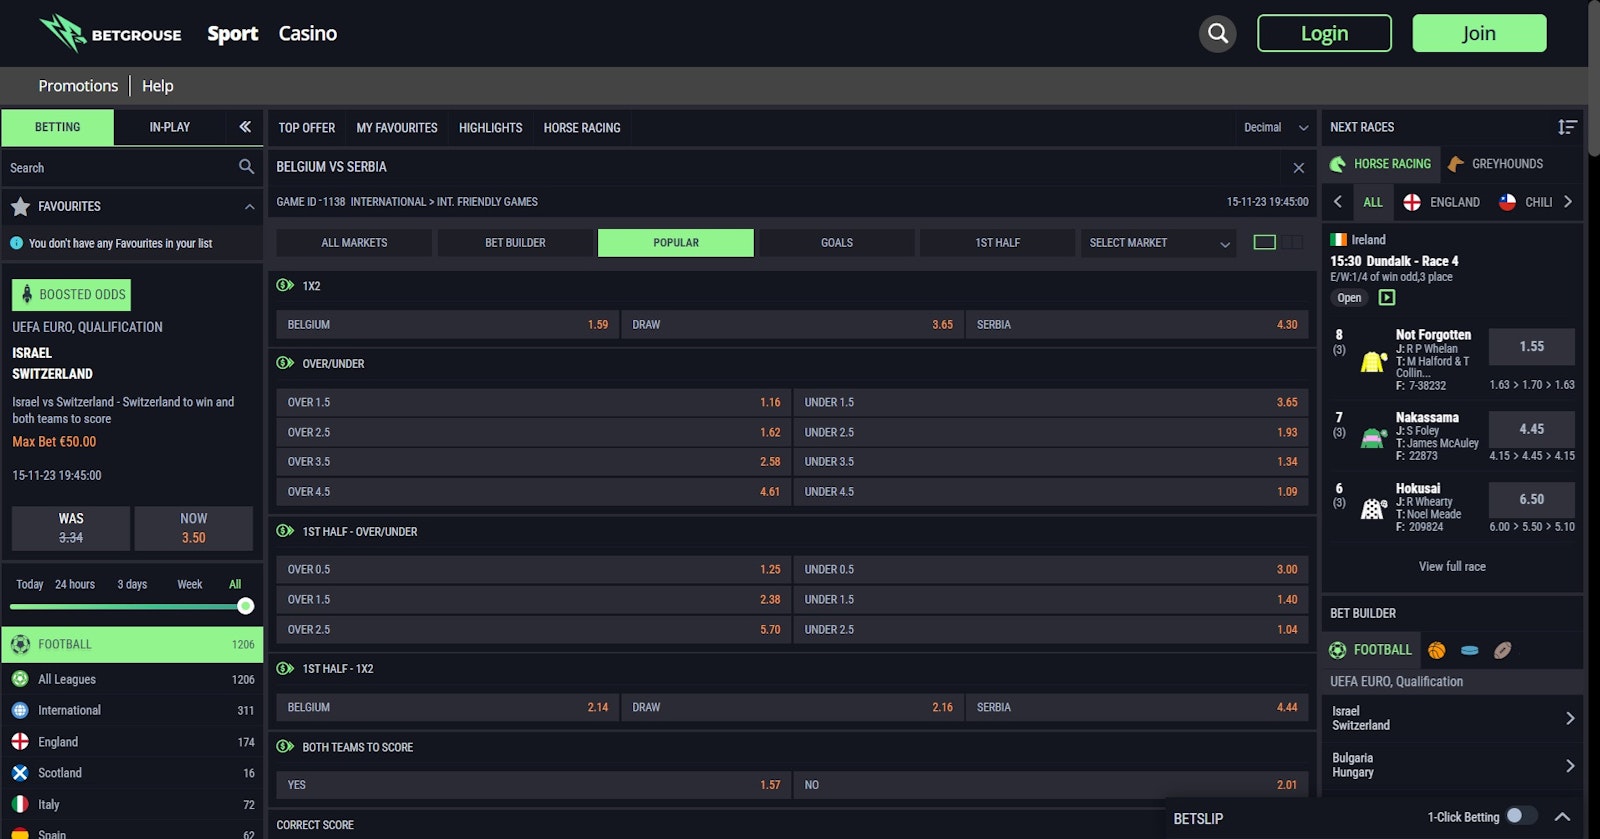Screen dimensions: 1600x839
Task: Collapse the left sidebar with double-chevron icon
Action: (245, 127)
